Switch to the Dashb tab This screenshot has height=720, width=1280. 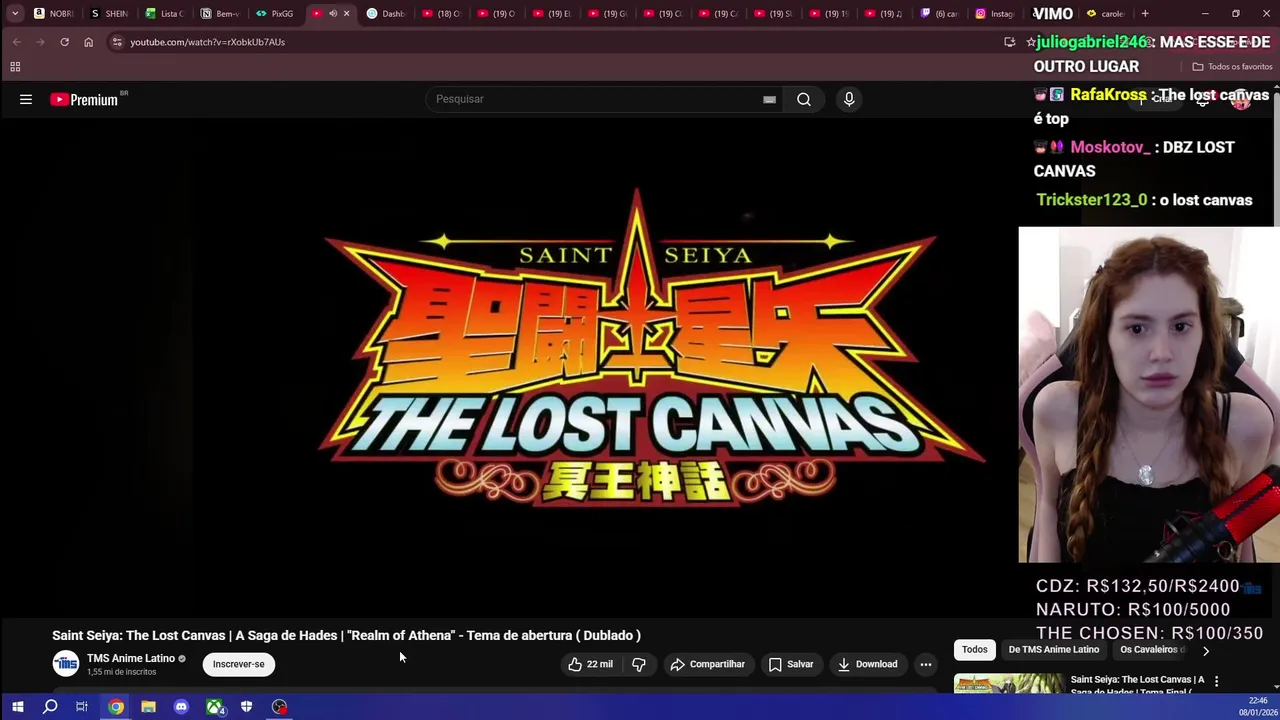coord(385,14)
